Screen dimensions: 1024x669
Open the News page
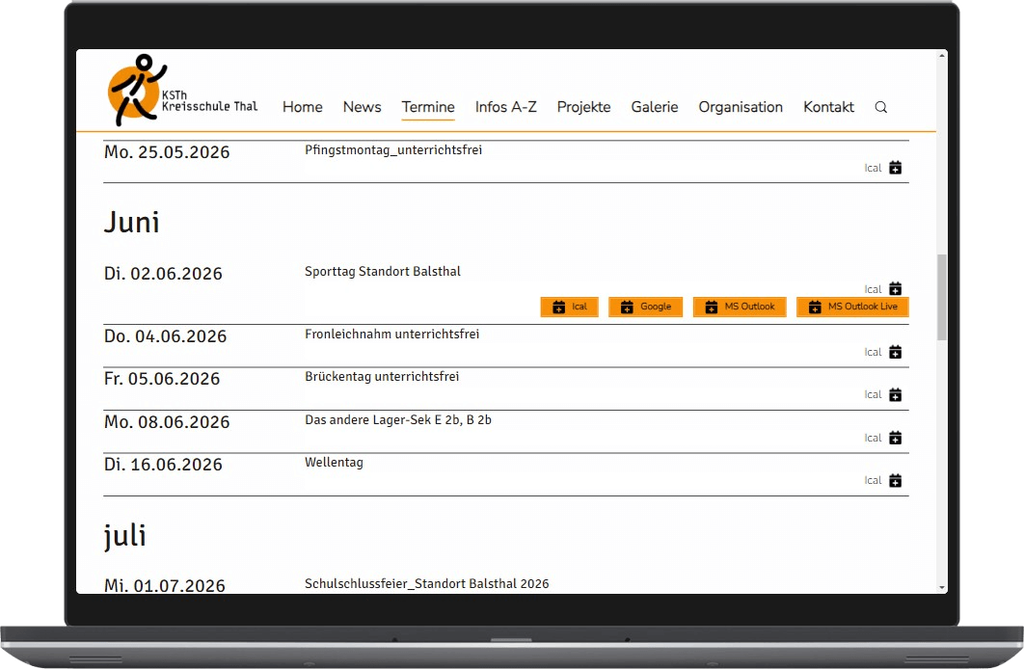point(362,107)
